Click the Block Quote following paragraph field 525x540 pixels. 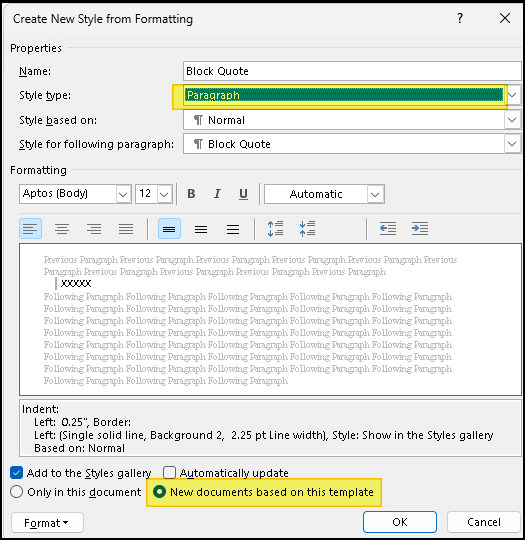coord(344,144)
